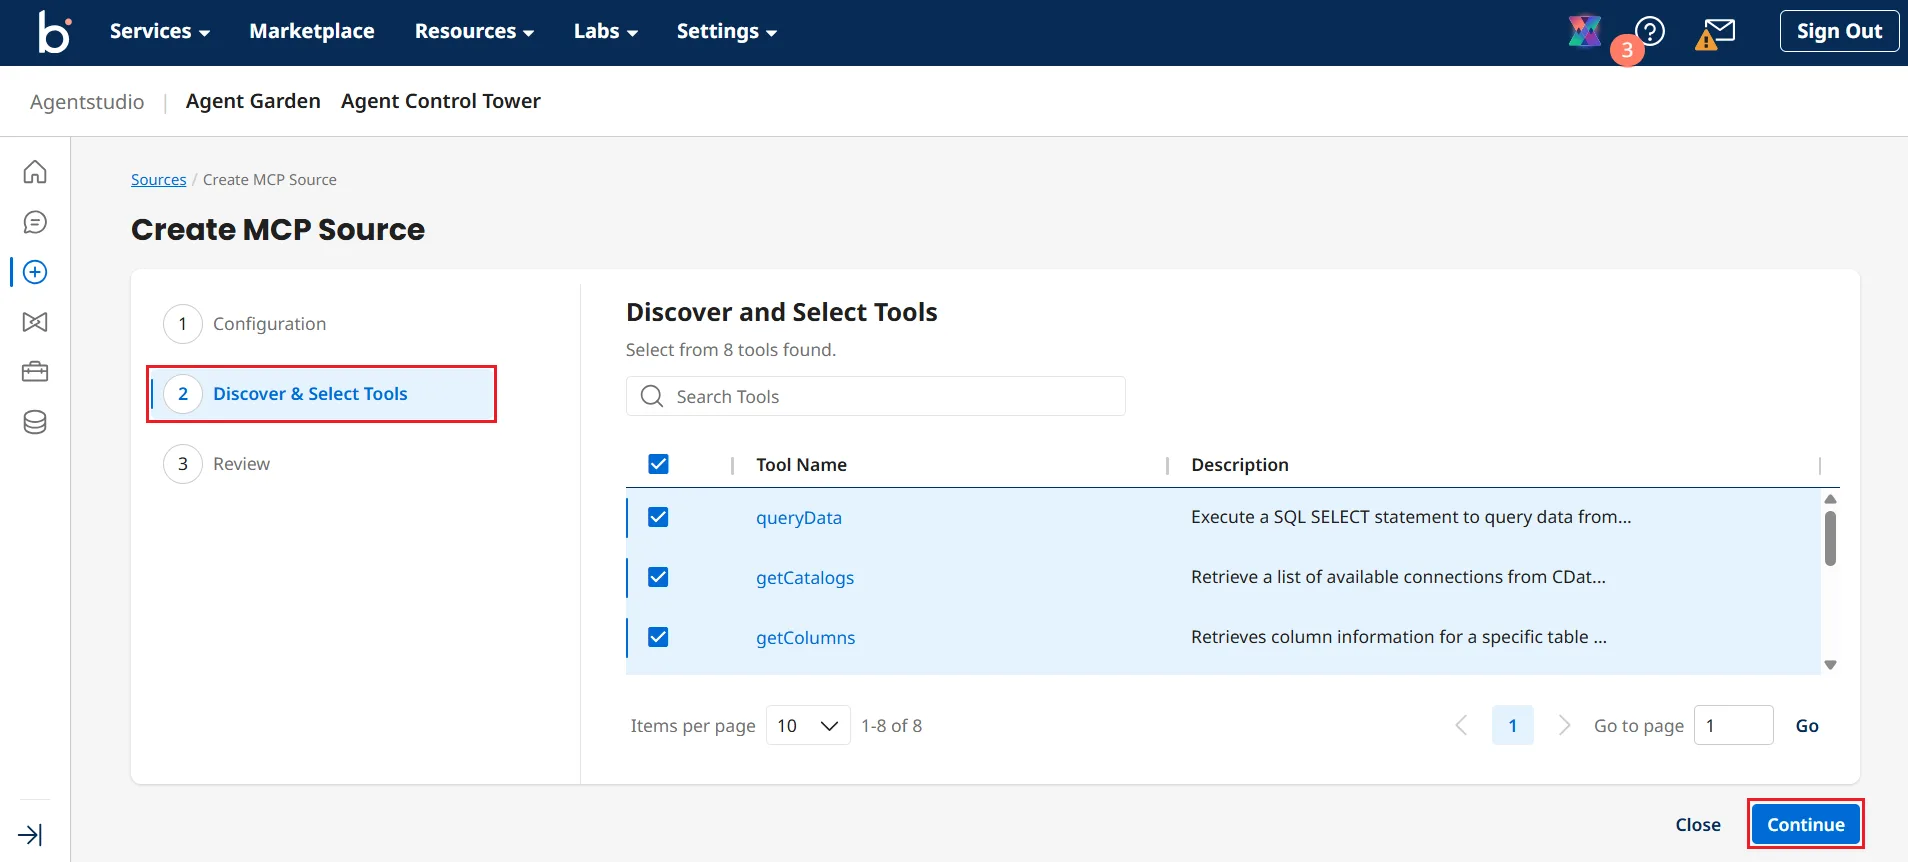Expand the sidebar with arrow icon

[x=31, y=835]
